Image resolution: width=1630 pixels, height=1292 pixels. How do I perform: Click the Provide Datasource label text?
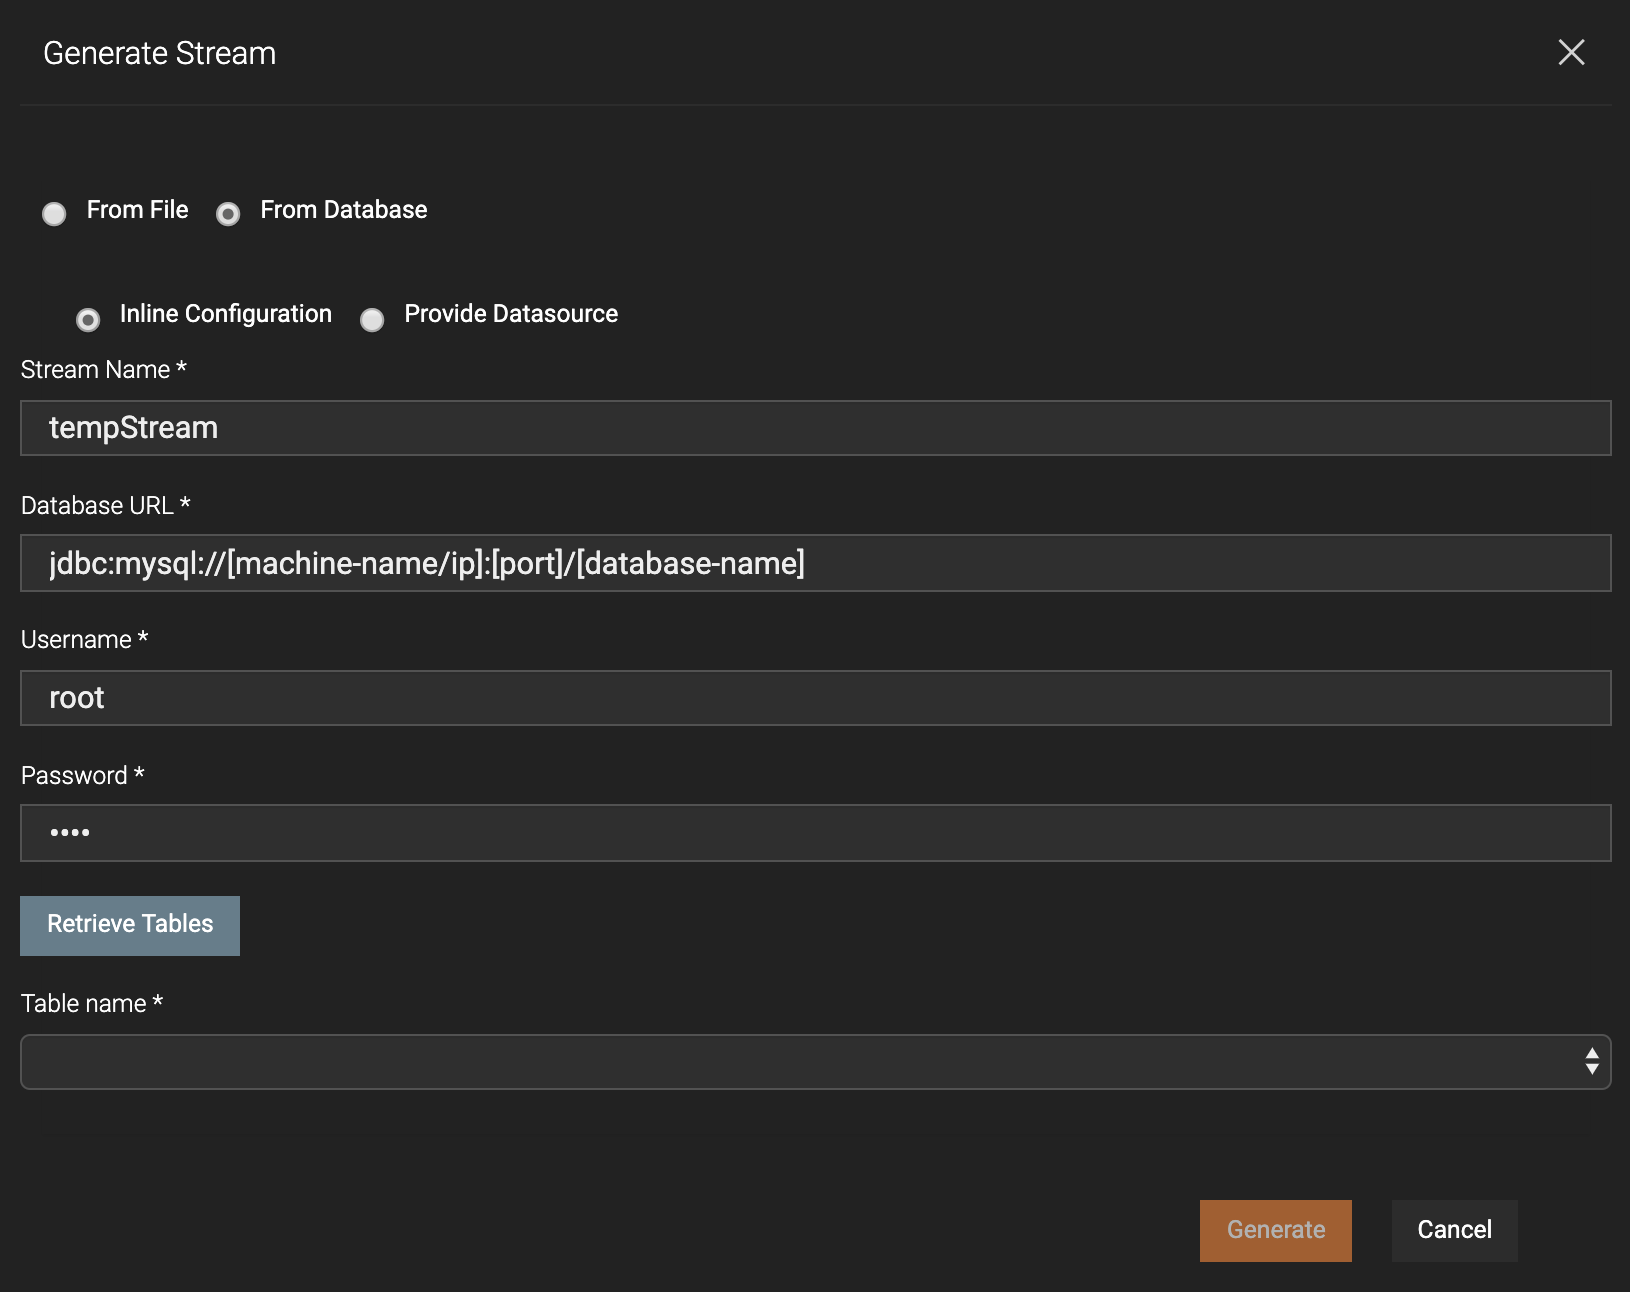[511, 314]
